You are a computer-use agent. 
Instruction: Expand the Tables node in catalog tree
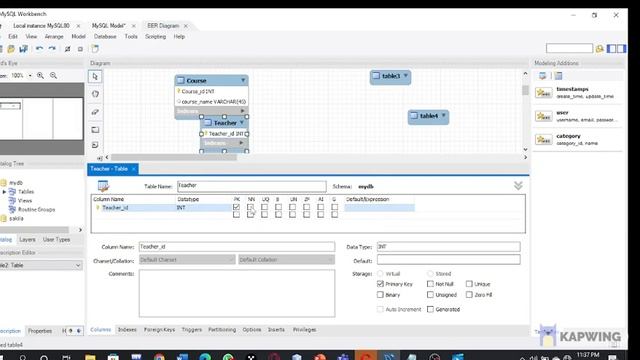point(4,191)
